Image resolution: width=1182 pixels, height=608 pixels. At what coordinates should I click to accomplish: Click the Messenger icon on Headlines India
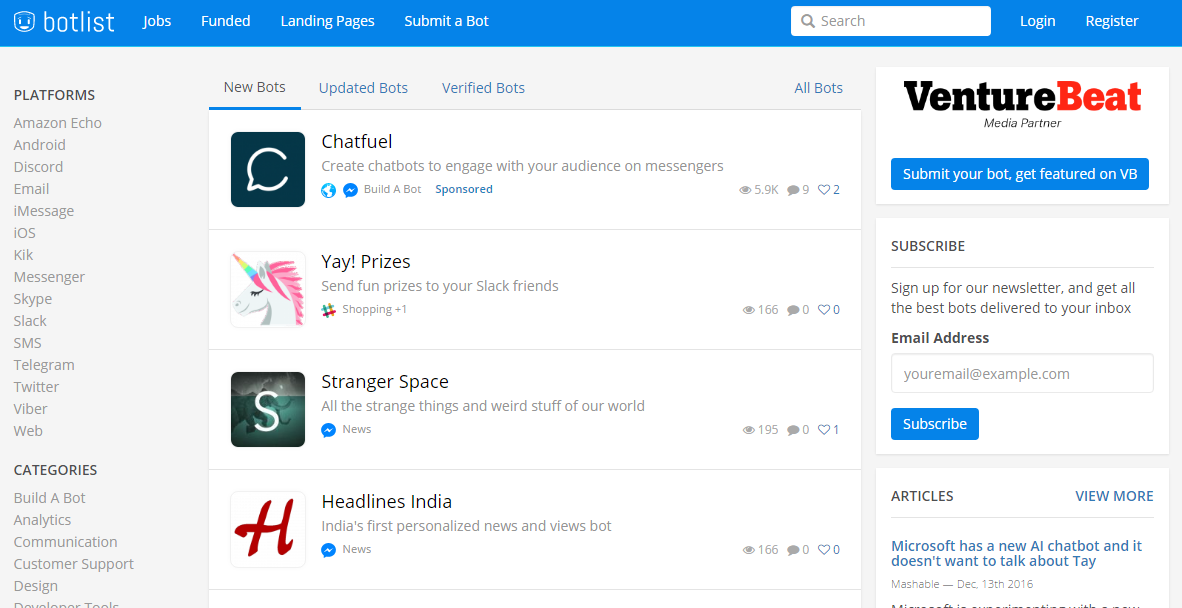[x=329, y=550]
